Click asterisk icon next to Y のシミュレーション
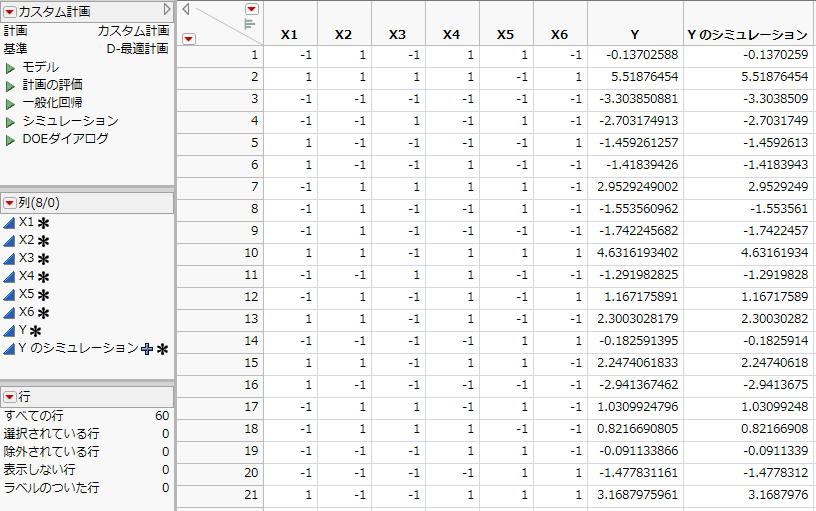Screen dimensions: 816x511 coord(162,350)
